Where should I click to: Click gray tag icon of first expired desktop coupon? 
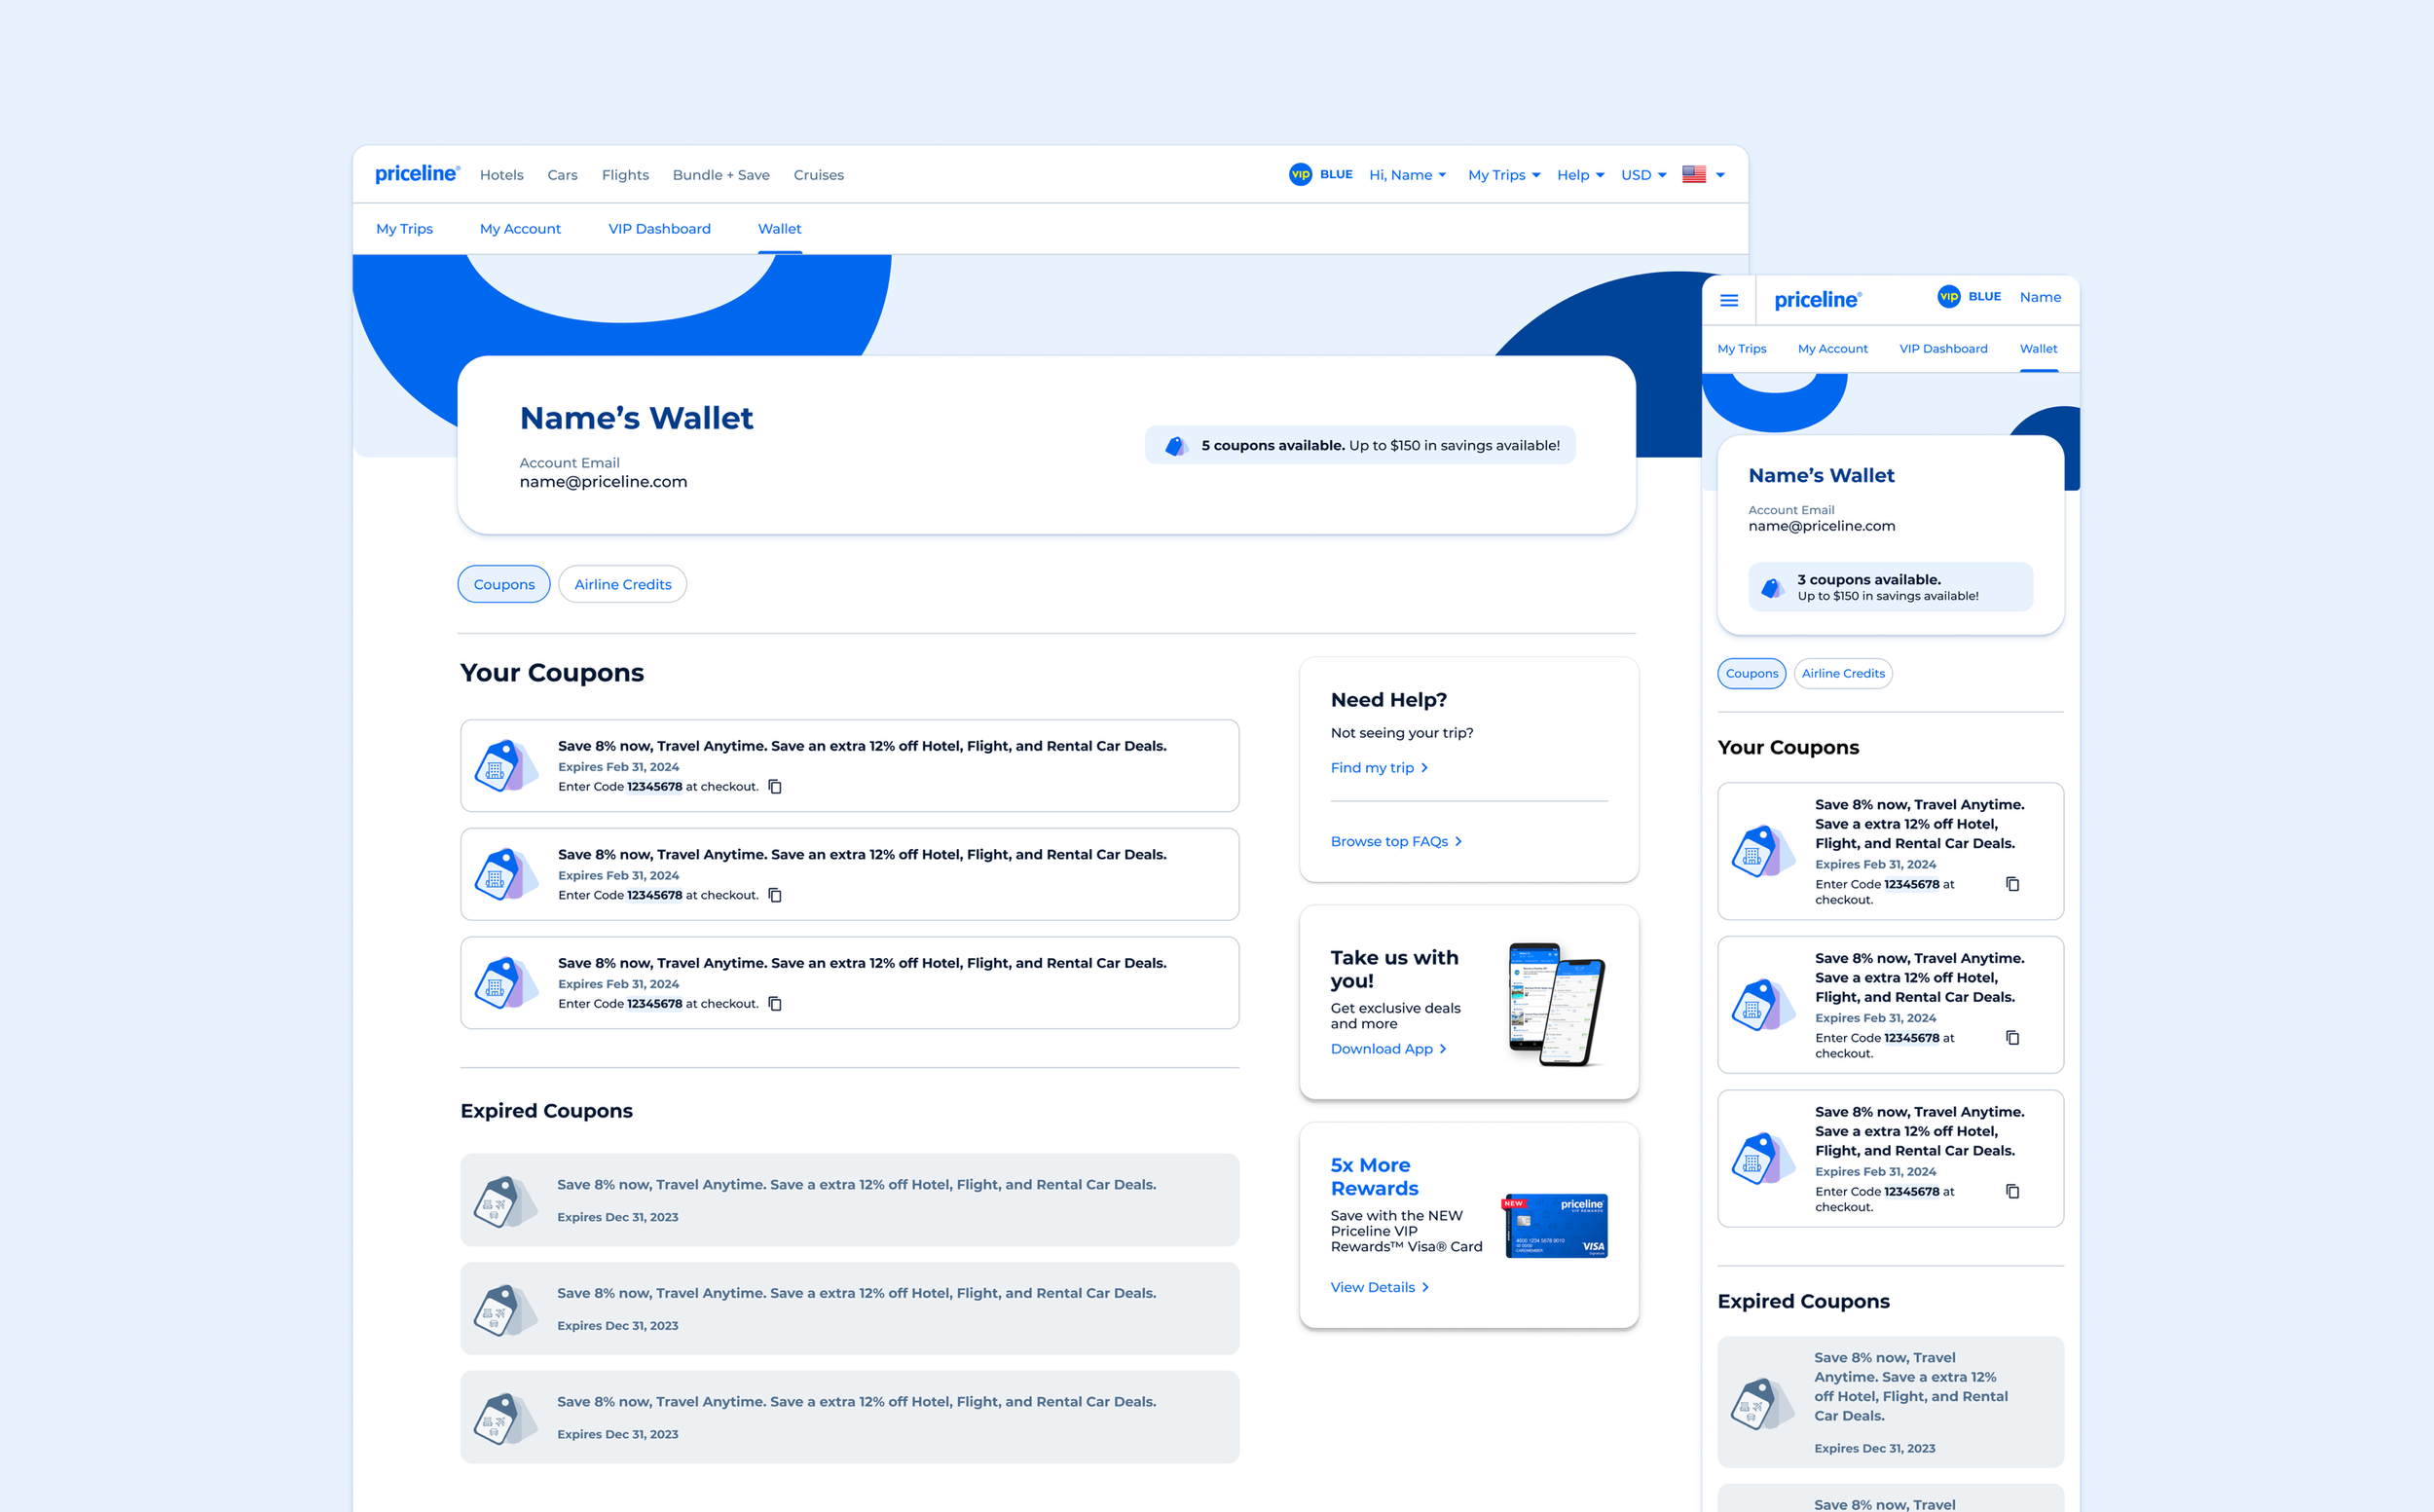(506, 1201)
